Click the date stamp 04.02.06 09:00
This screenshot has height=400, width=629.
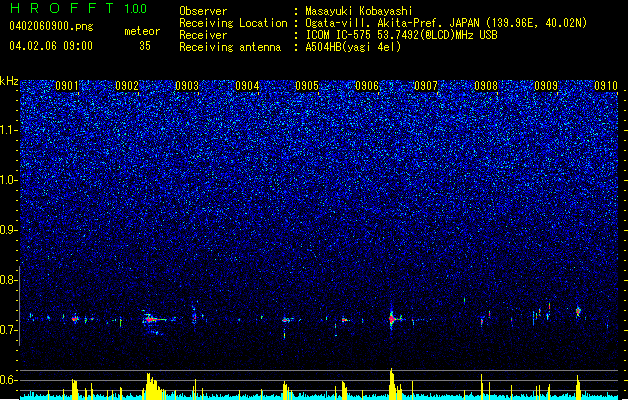[x=51, y=45]
